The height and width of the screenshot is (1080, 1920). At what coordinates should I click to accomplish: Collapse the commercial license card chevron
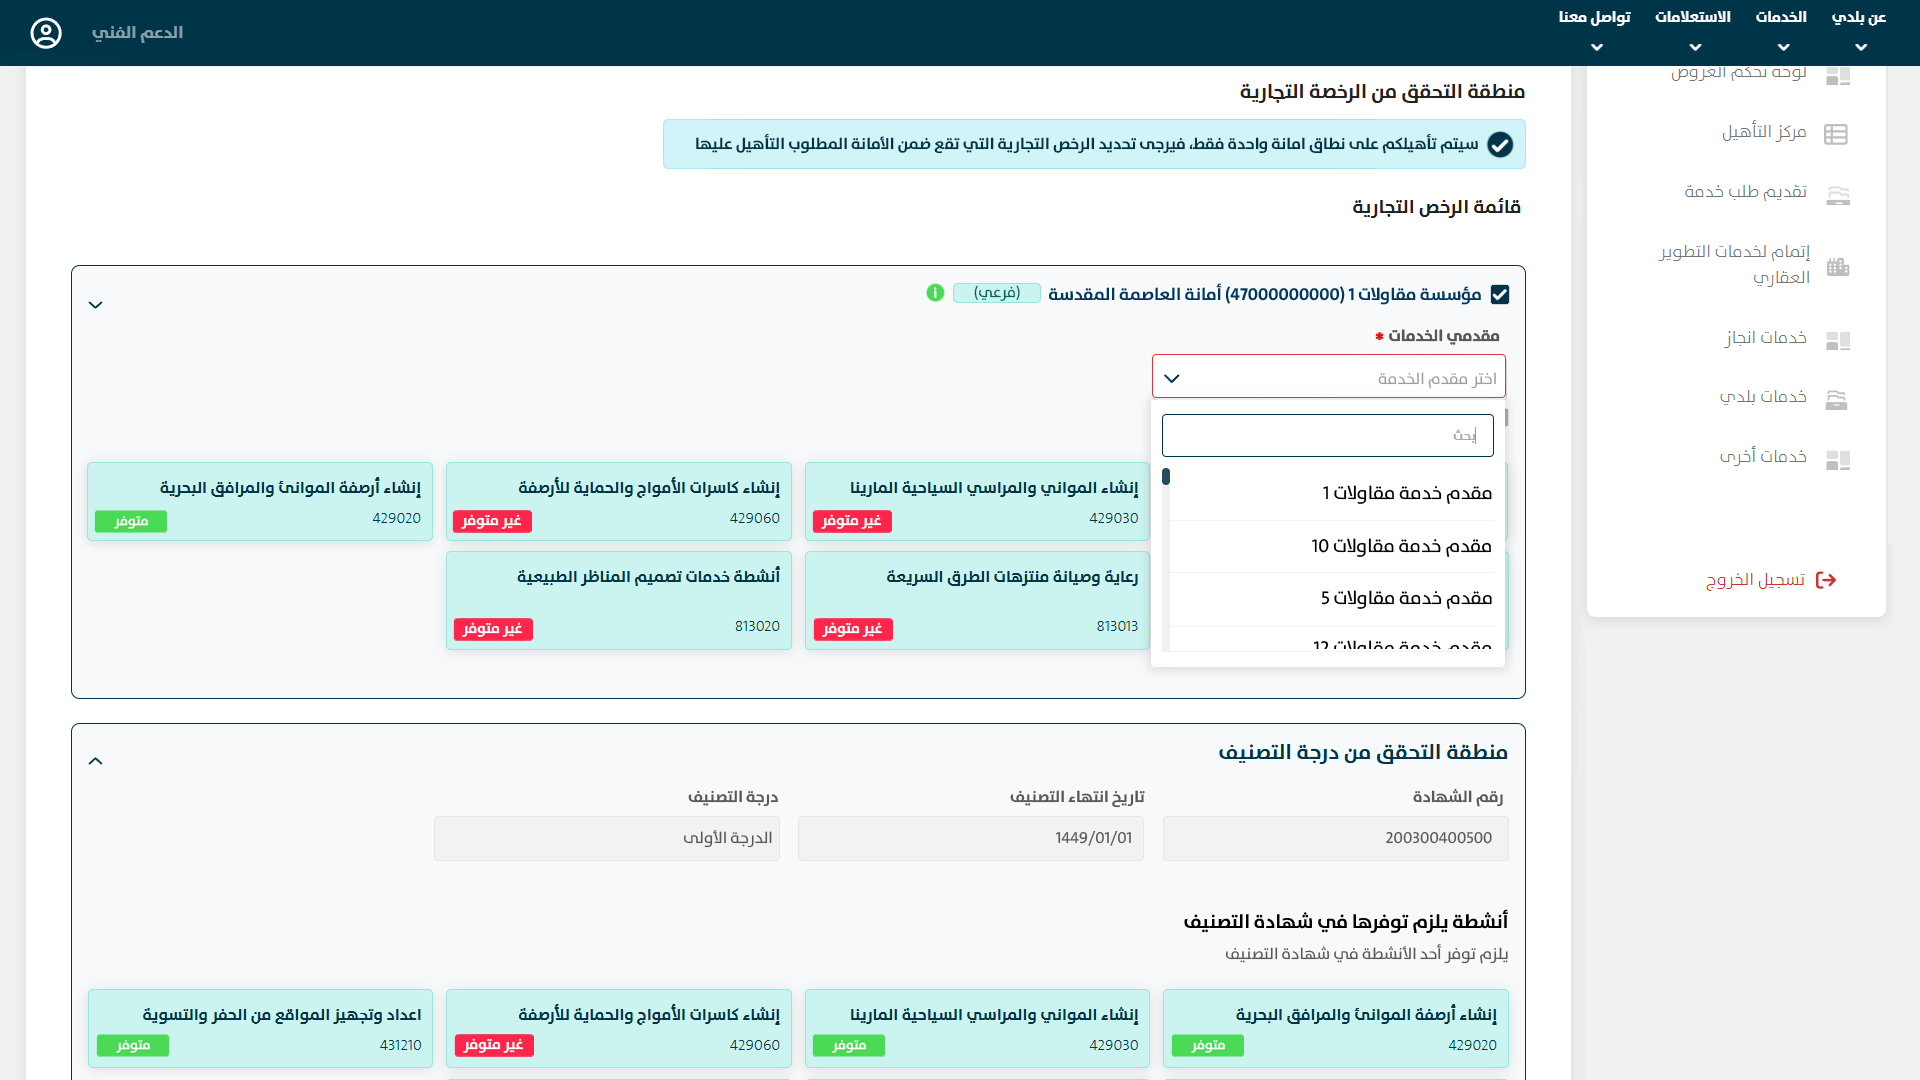click(x=96, y=305)
